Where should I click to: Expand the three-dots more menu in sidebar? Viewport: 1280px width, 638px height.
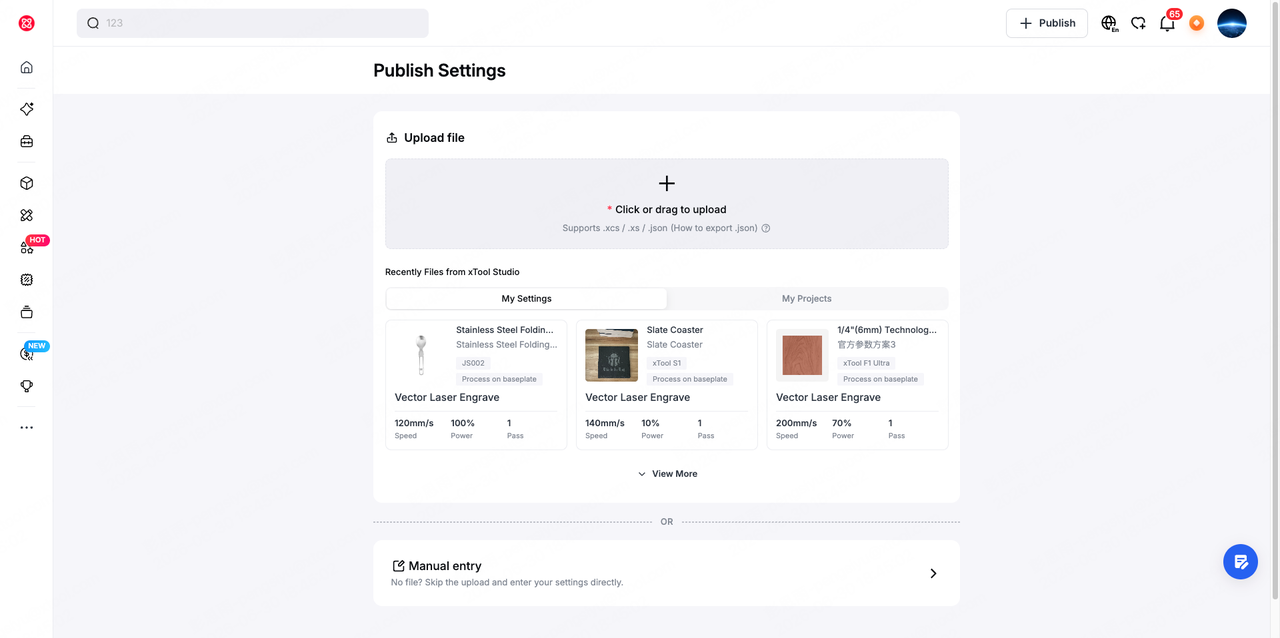tap(27, 427)
